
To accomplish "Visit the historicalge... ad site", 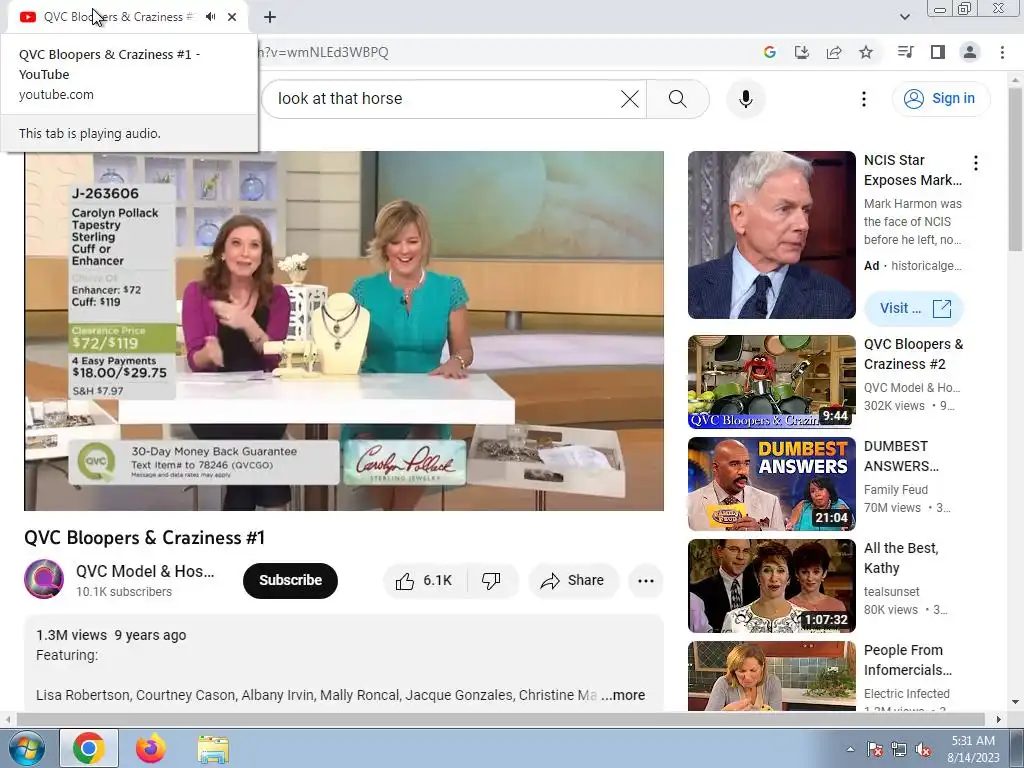I will [x=914, y=308].
